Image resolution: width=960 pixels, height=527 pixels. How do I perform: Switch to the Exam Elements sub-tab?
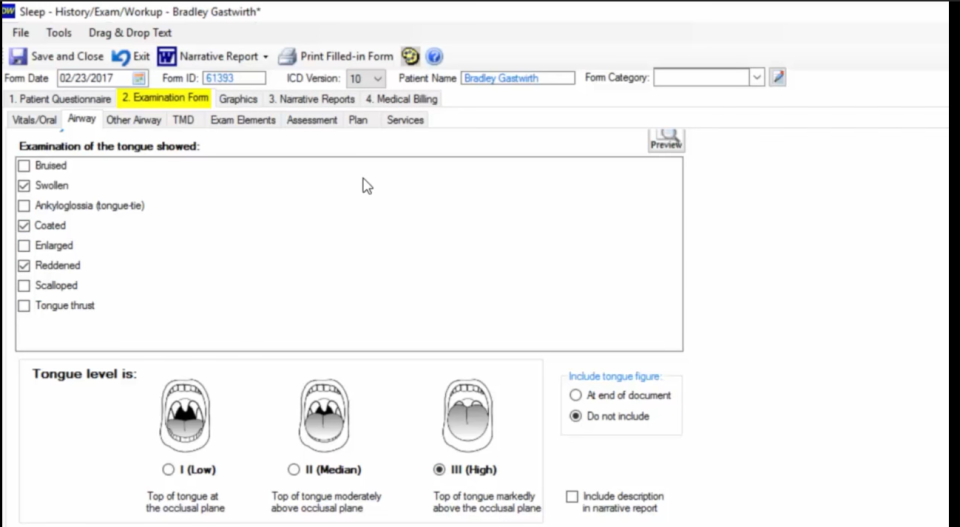(x=243, y=120)
